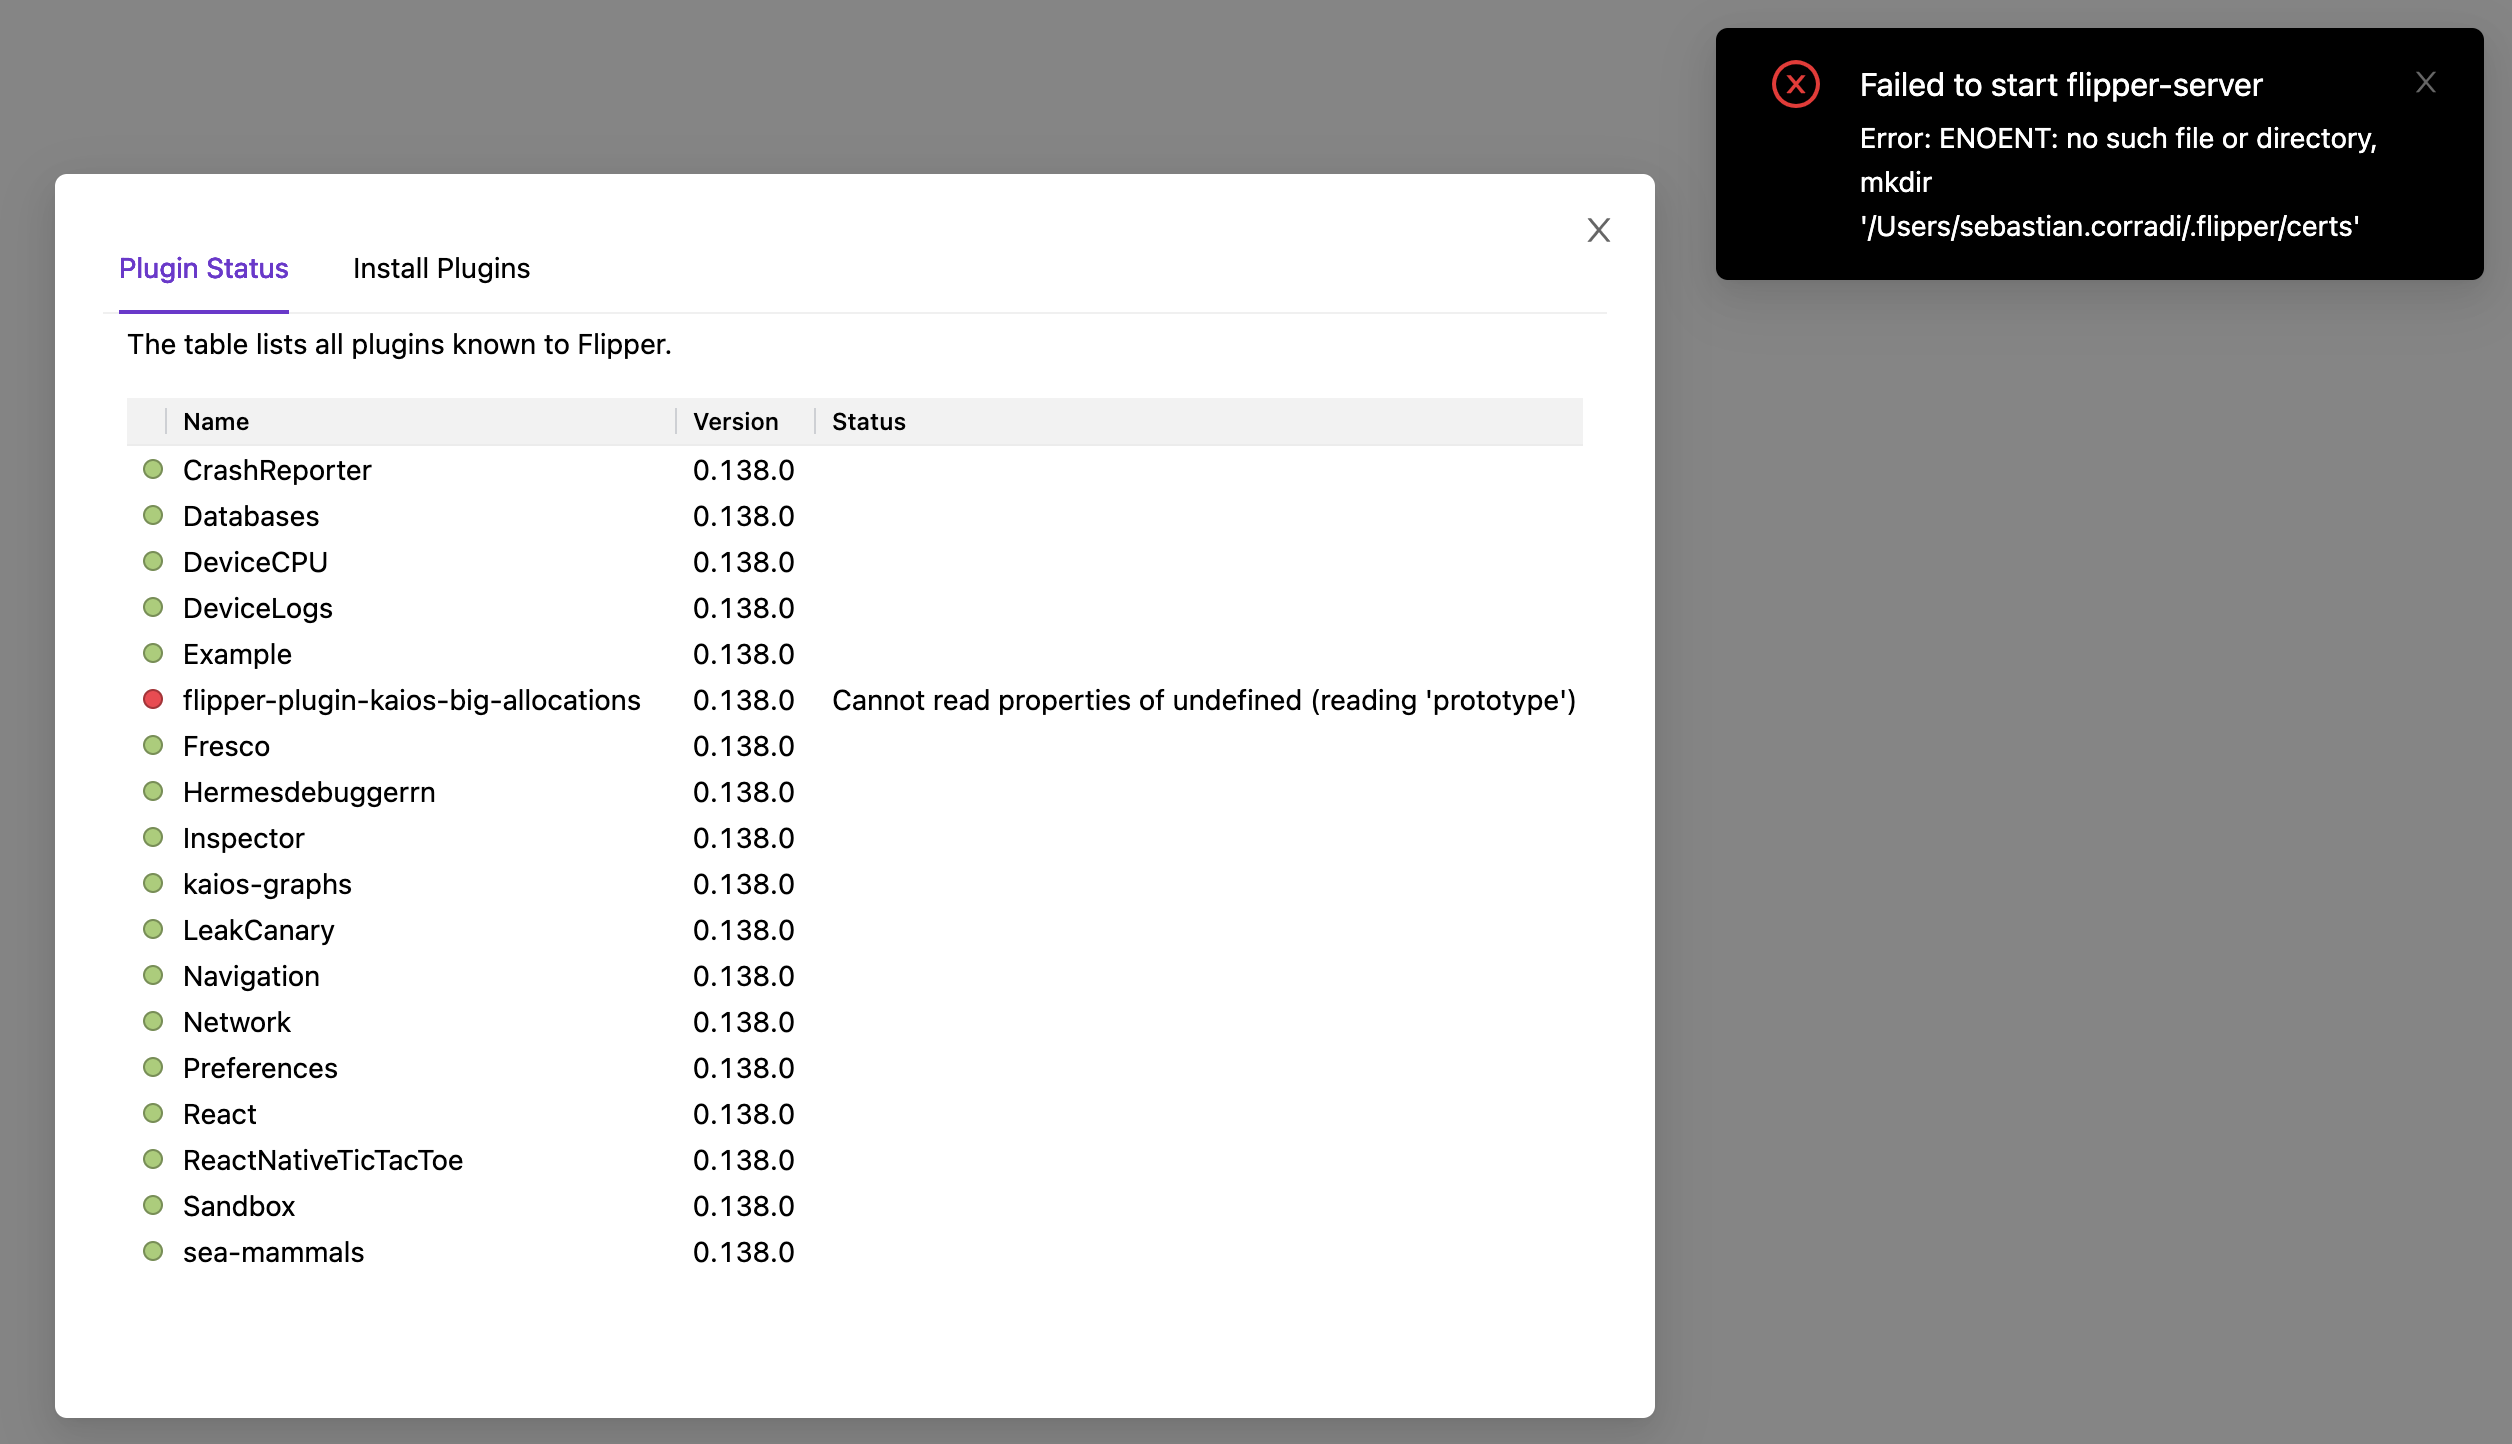Image resolution: width=2512 pixels, height=1444 pixels.
Task: Close the plugin status dialog
Action: [1598, 230]
